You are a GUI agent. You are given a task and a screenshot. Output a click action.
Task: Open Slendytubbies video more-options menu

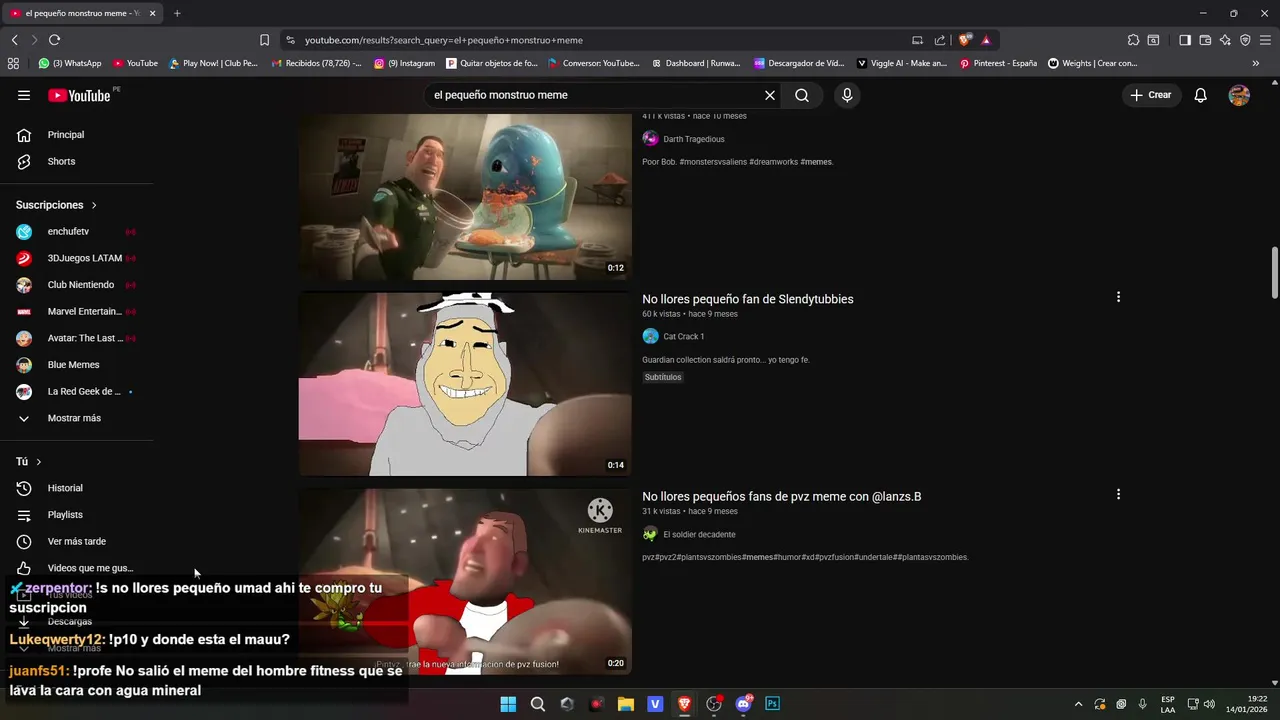pyautogui.click(x=1118, y=297)
